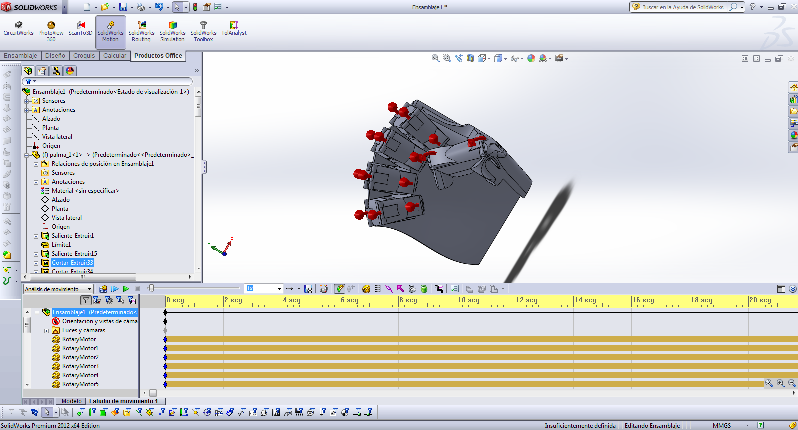Click the Zoom to Fit view icon

pyautogui.click(x=436, y=59)
